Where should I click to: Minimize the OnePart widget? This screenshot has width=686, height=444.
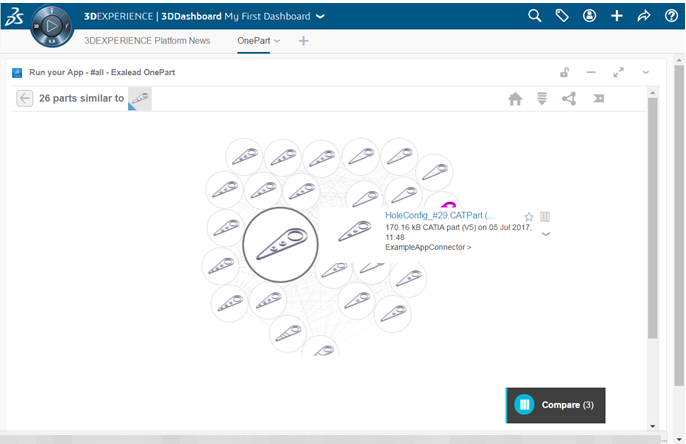click(x=591, y=72)
